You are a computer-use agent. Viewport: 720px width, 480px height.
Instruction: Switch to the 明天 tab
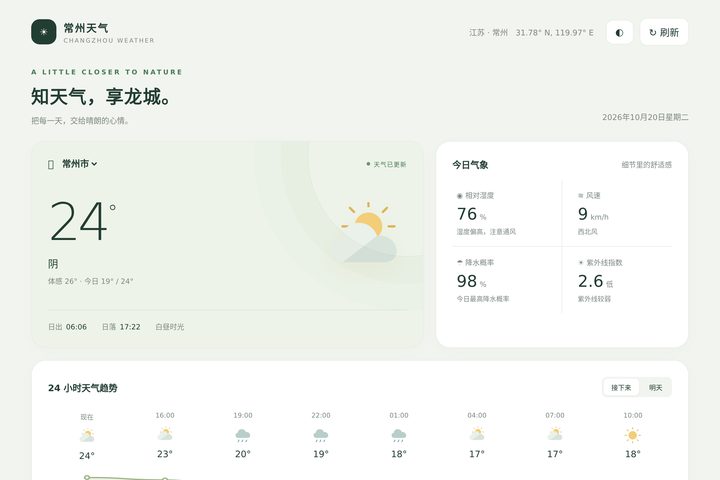click(x=655, y=388)
